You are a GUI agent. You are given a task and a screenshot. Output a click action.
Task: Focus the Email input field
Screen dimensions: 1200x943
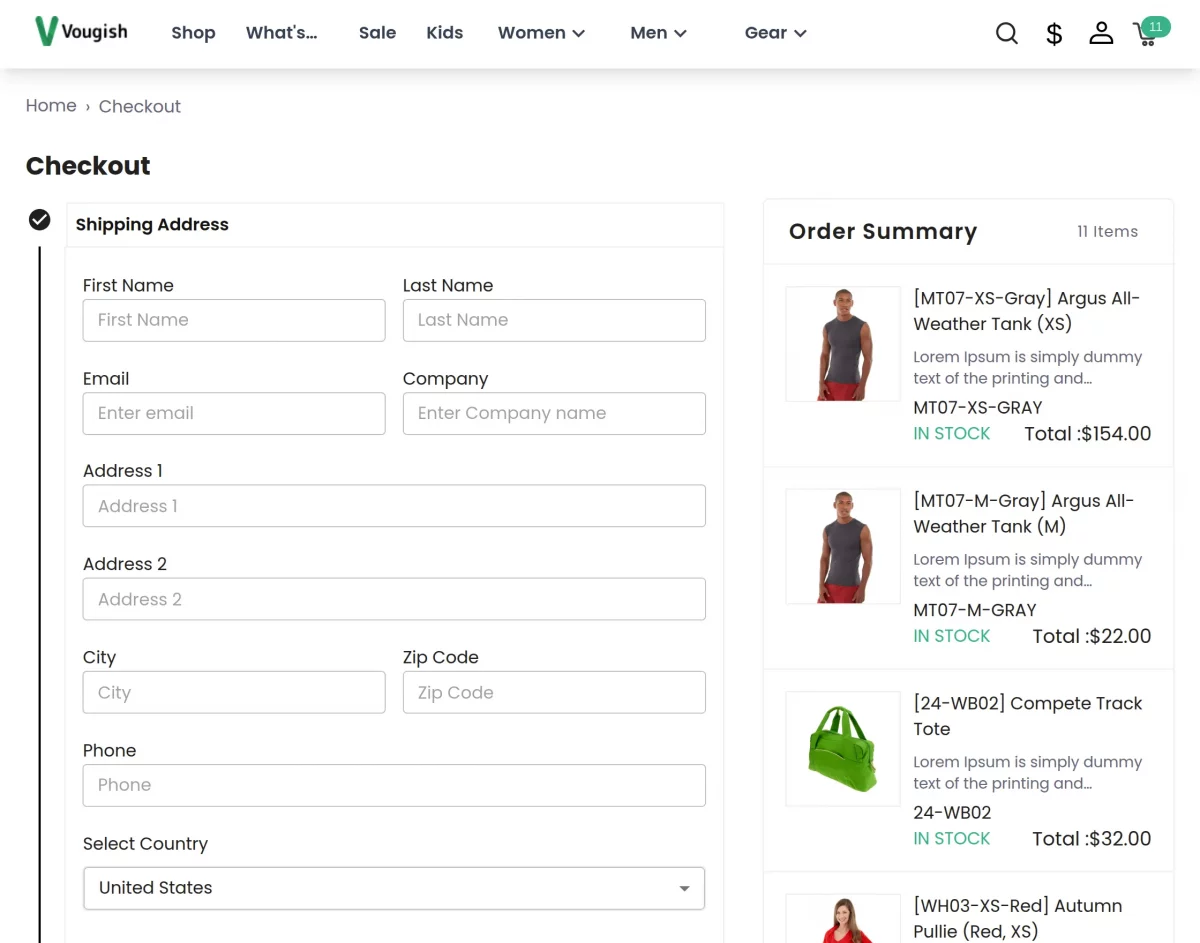234,413
